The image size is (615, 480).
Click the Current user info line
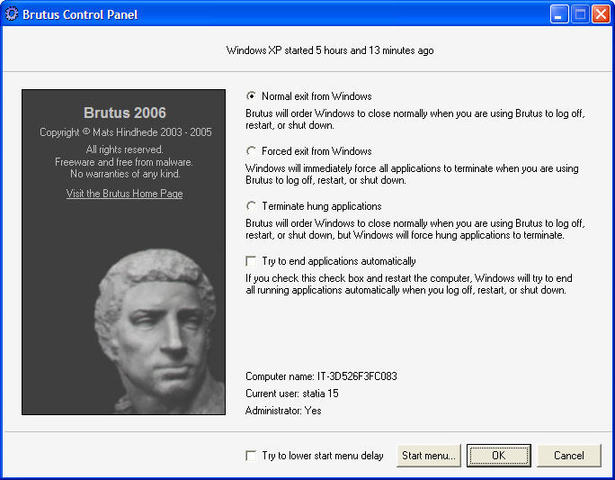tap(294, 393)
